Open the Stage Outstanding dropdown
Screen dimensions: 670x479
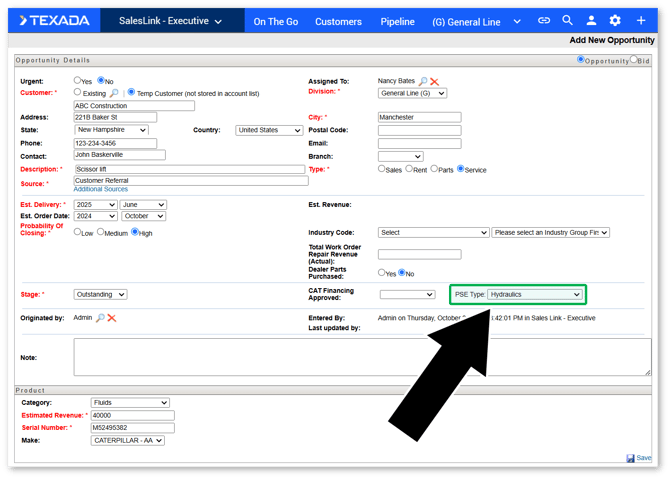100,295
